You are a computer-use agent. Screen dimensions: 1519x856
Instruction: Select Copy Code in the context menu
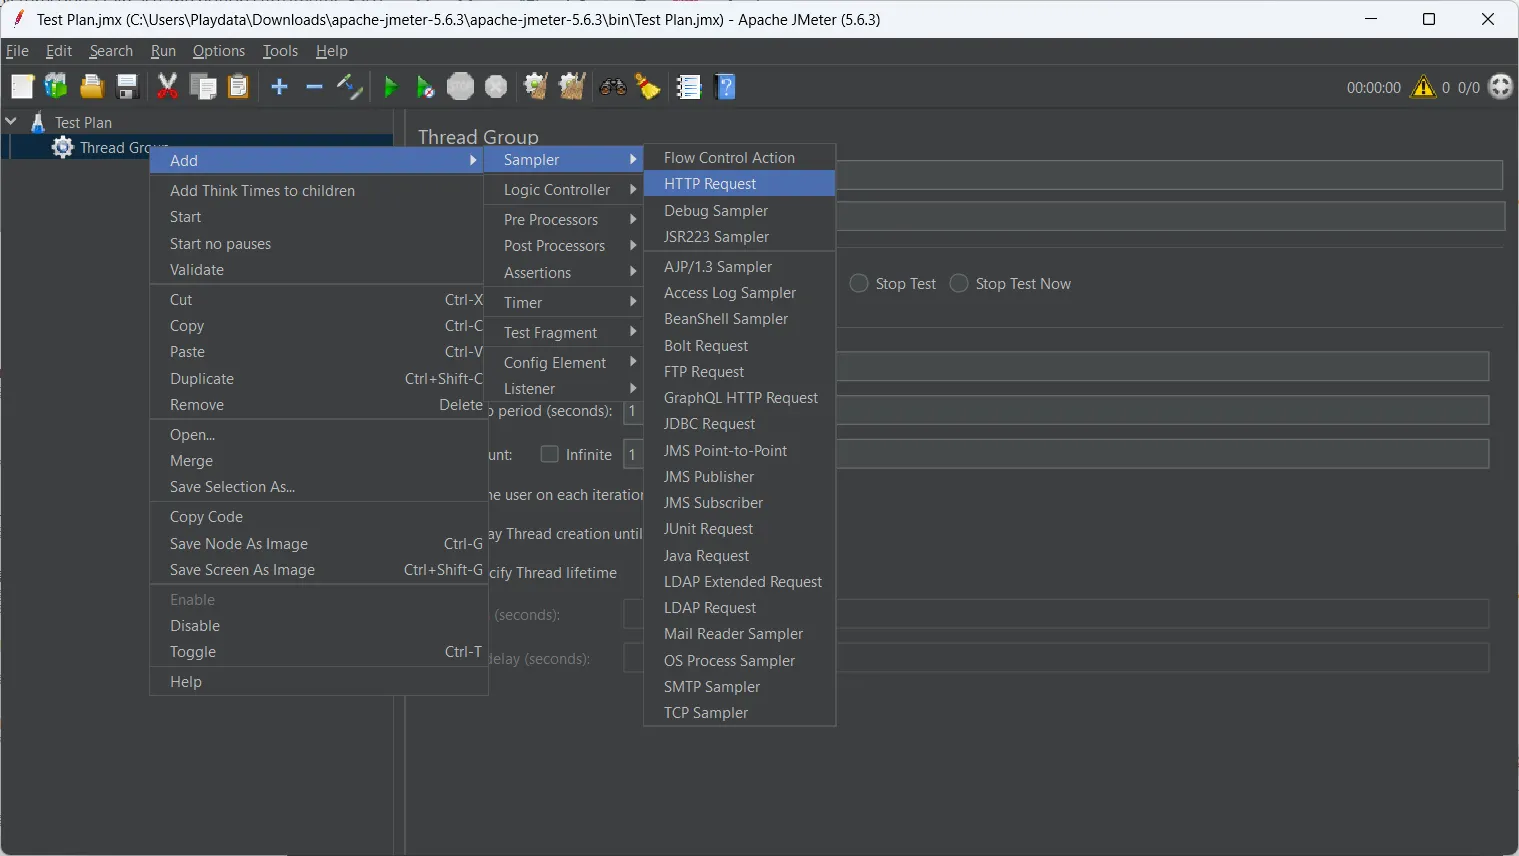pos(319,517)
